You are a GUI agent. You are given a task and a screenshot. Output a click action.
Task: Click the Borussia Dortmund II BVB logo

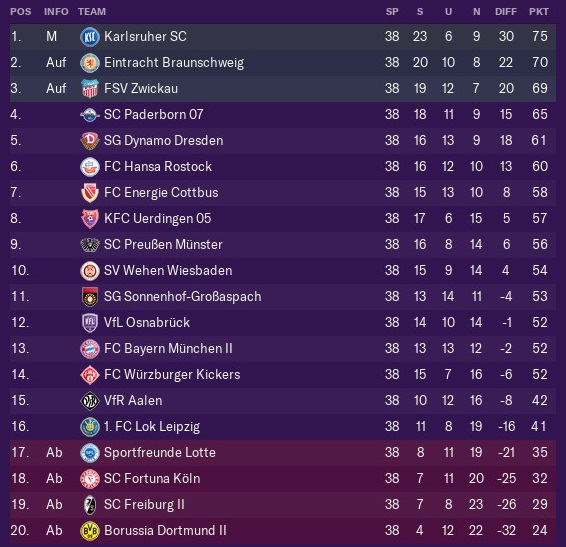[x=90, y=531]
